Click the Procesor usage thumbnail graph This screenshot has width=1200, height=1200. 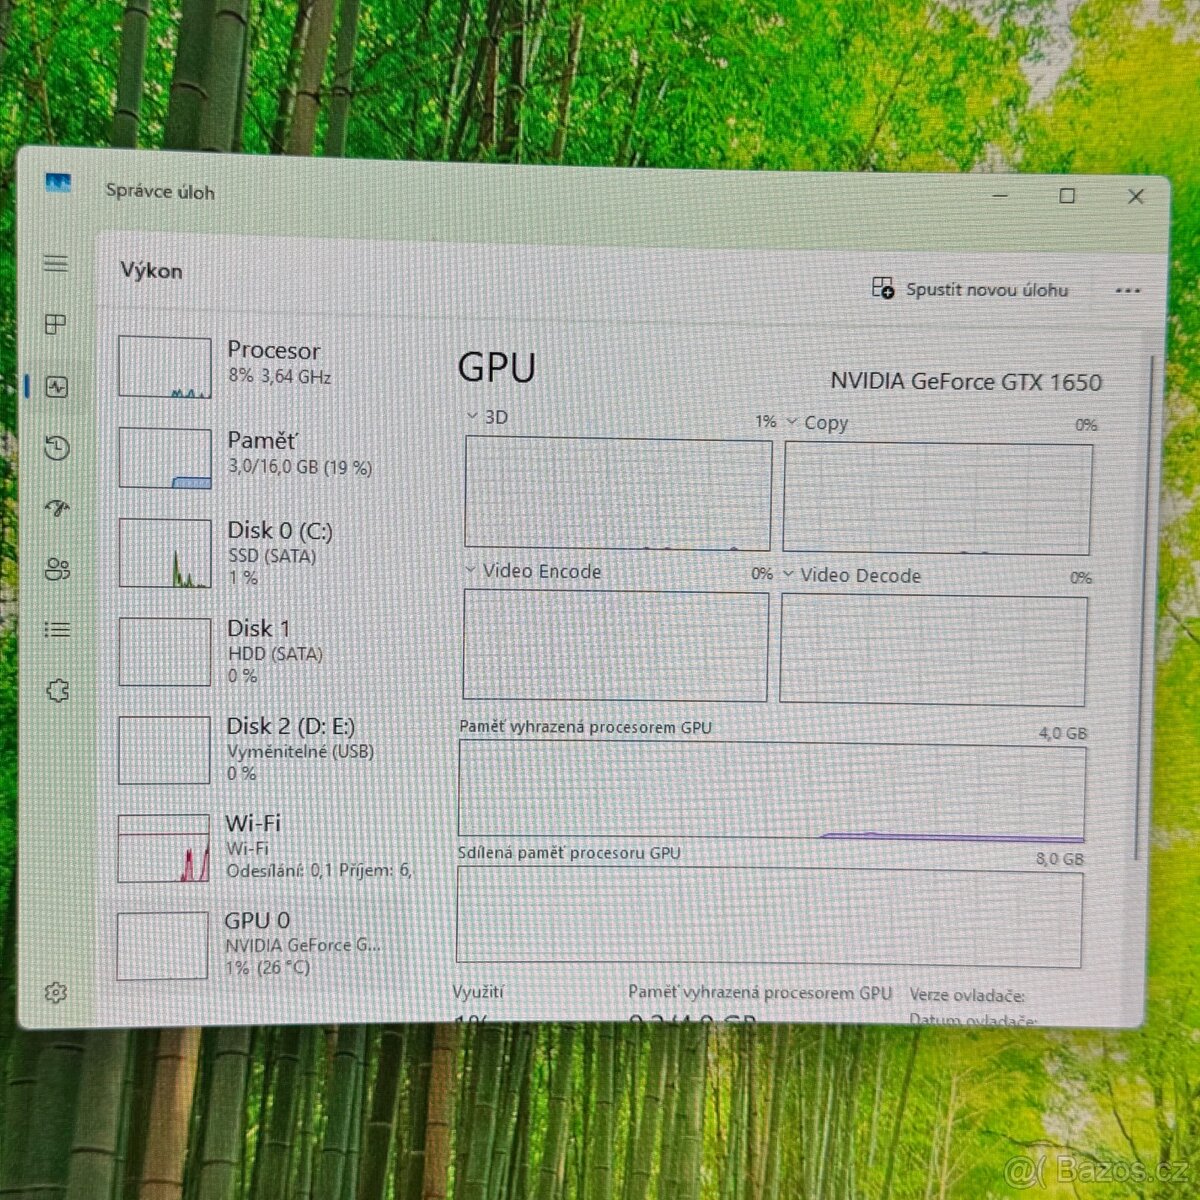(165, 367)
